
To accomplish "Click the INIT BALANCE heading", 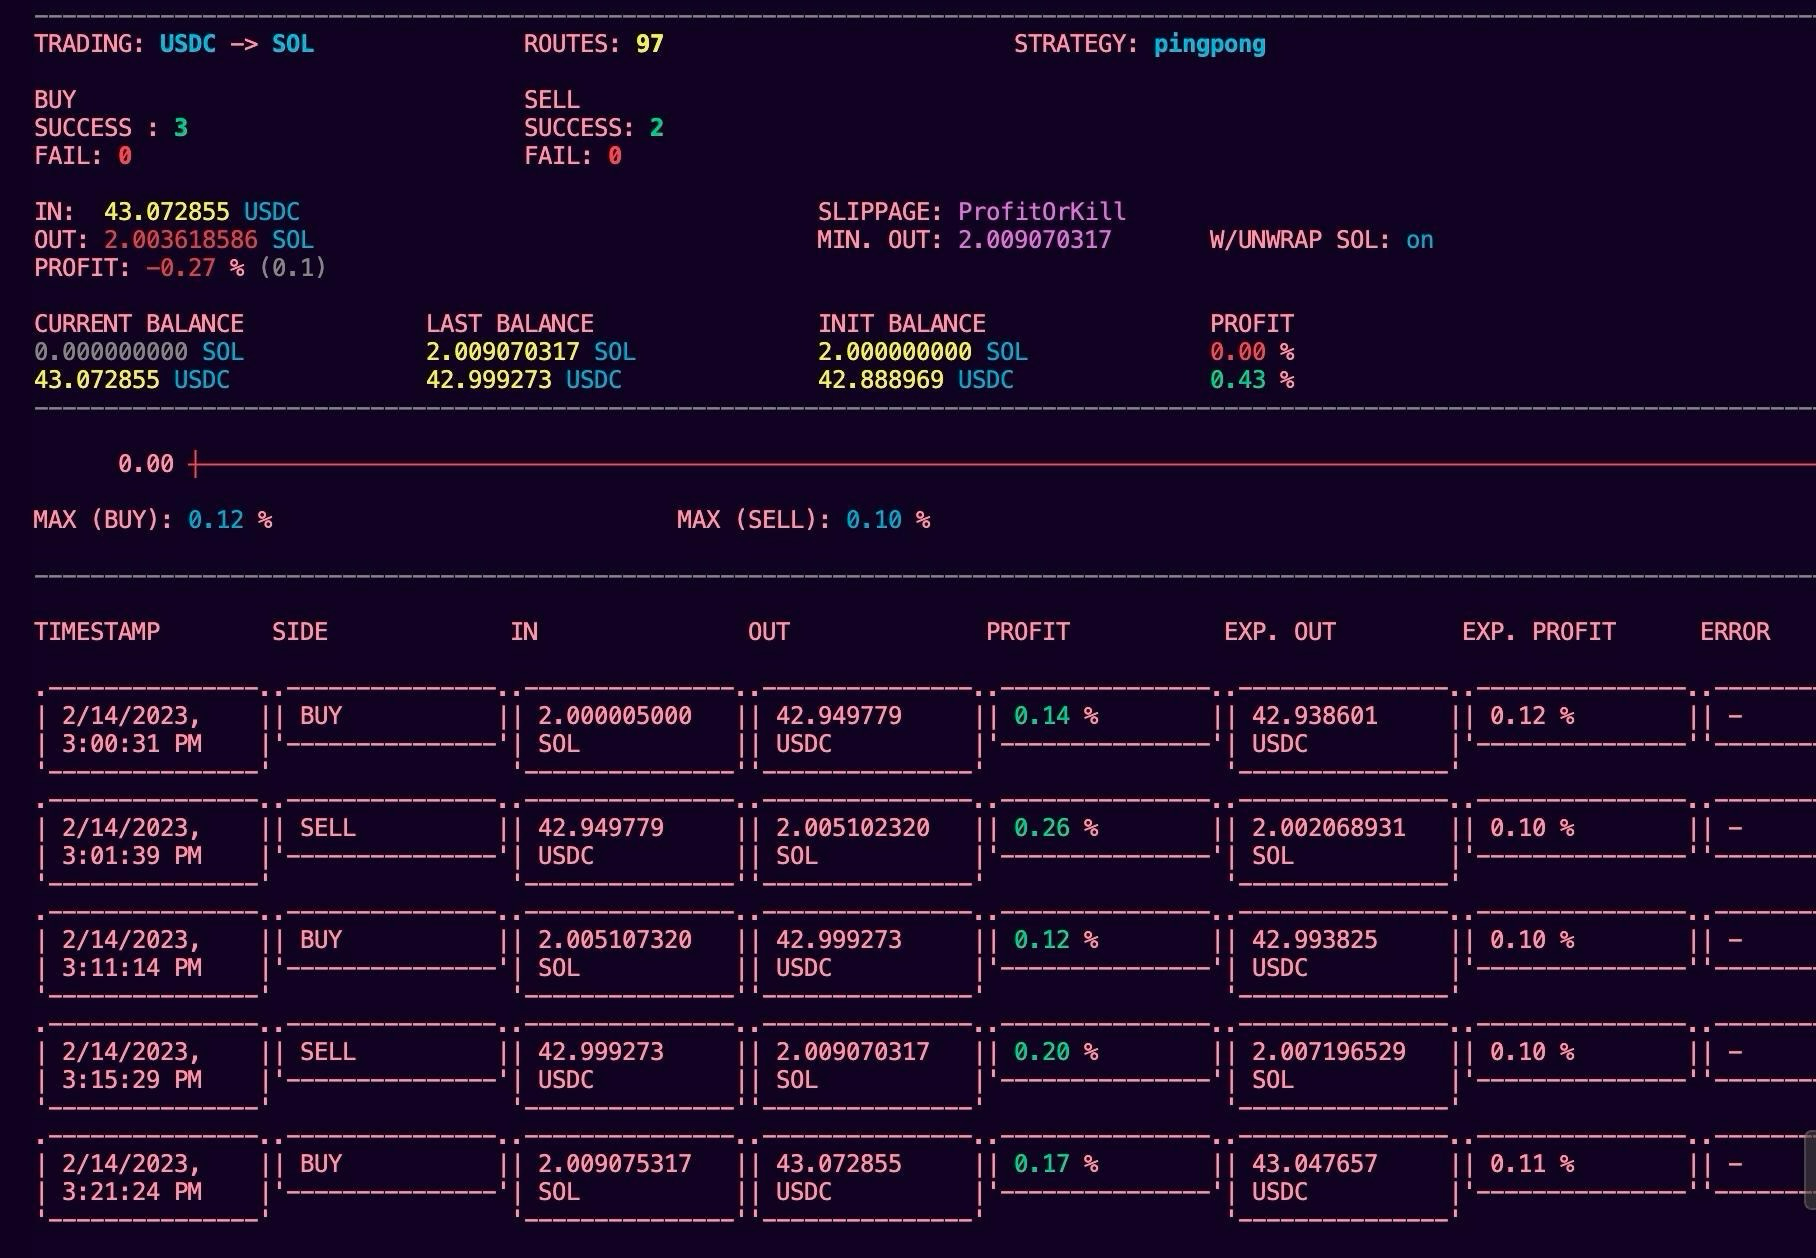I will click(901, 324).
